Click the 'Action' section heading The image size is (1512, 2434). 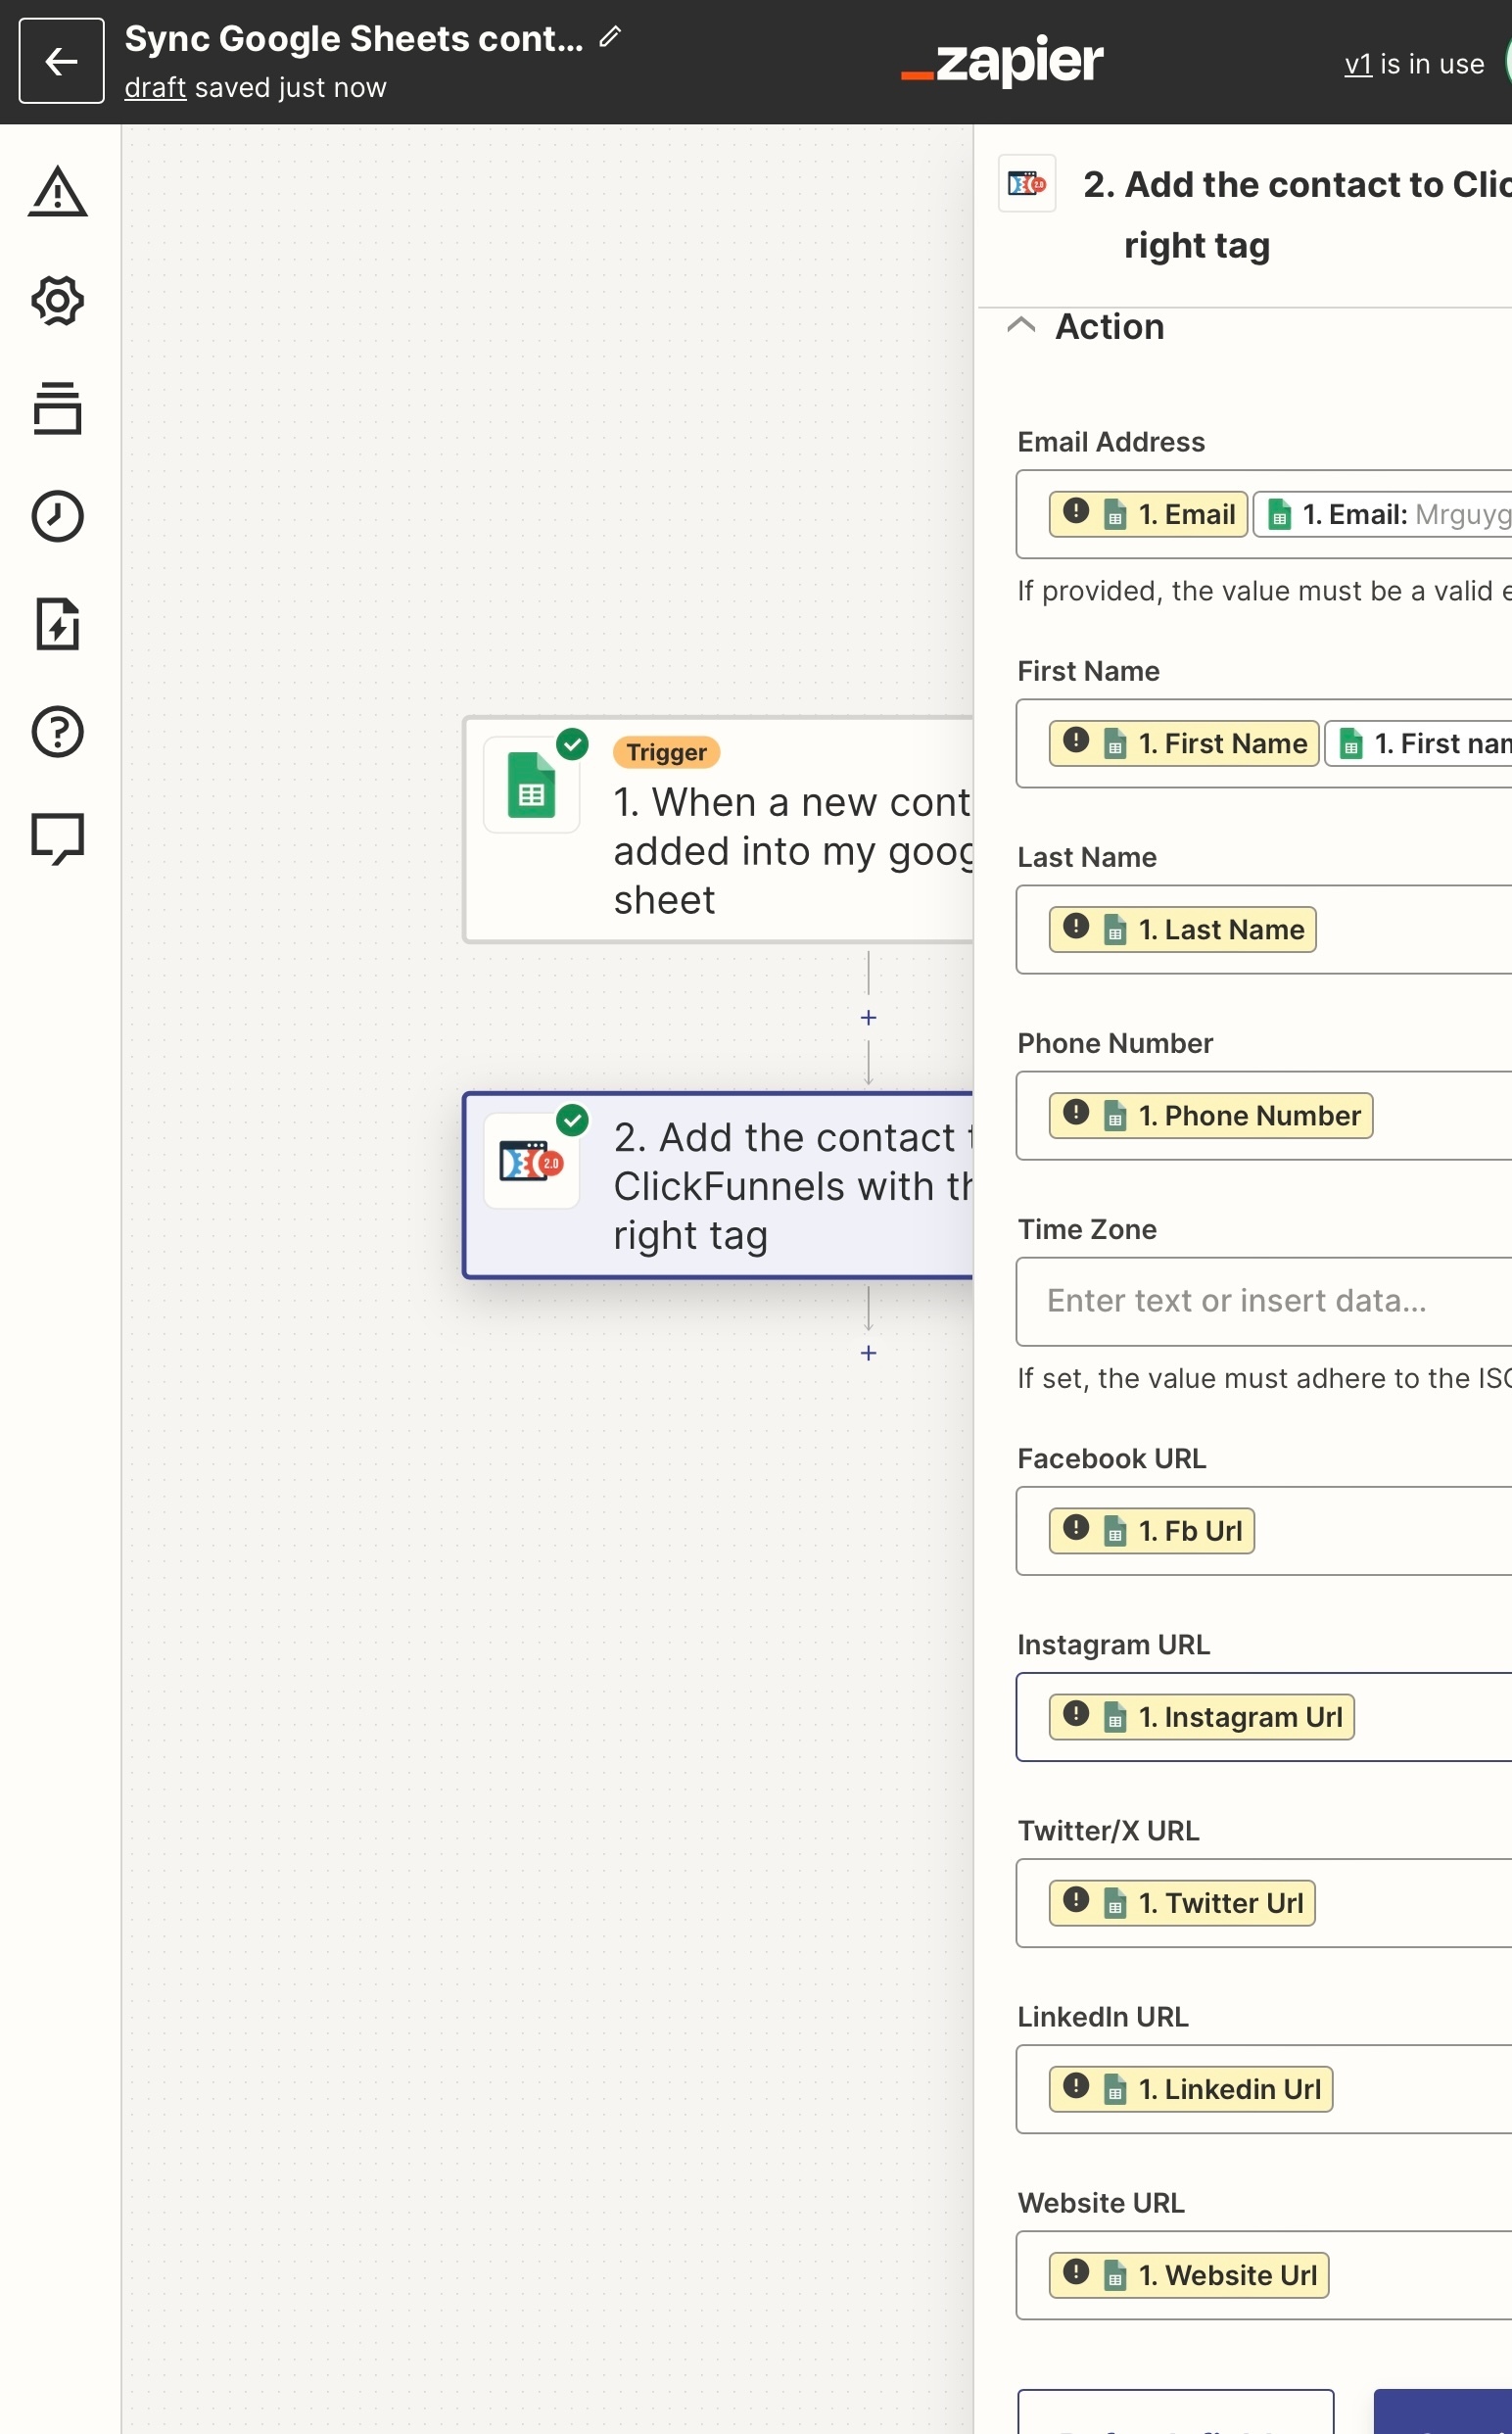click(x=1110, y=327)
